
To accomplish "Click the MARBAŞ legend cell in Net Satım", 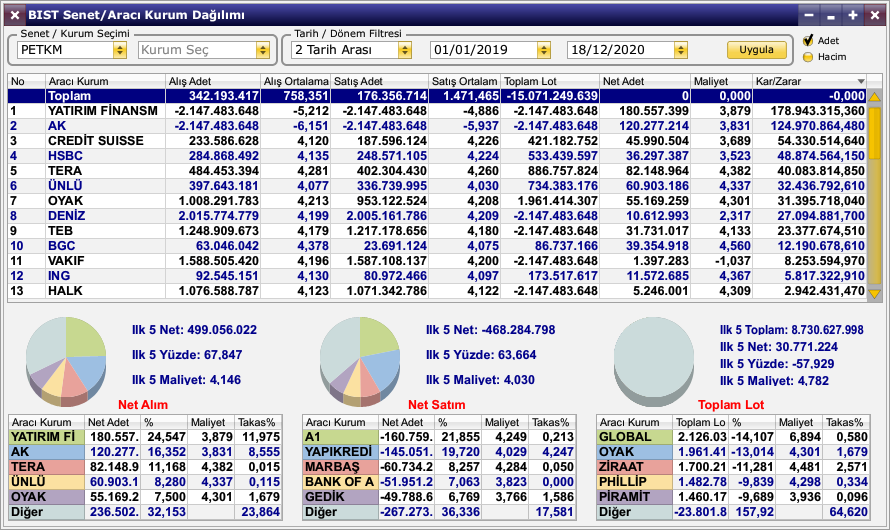I will point(341,467).
